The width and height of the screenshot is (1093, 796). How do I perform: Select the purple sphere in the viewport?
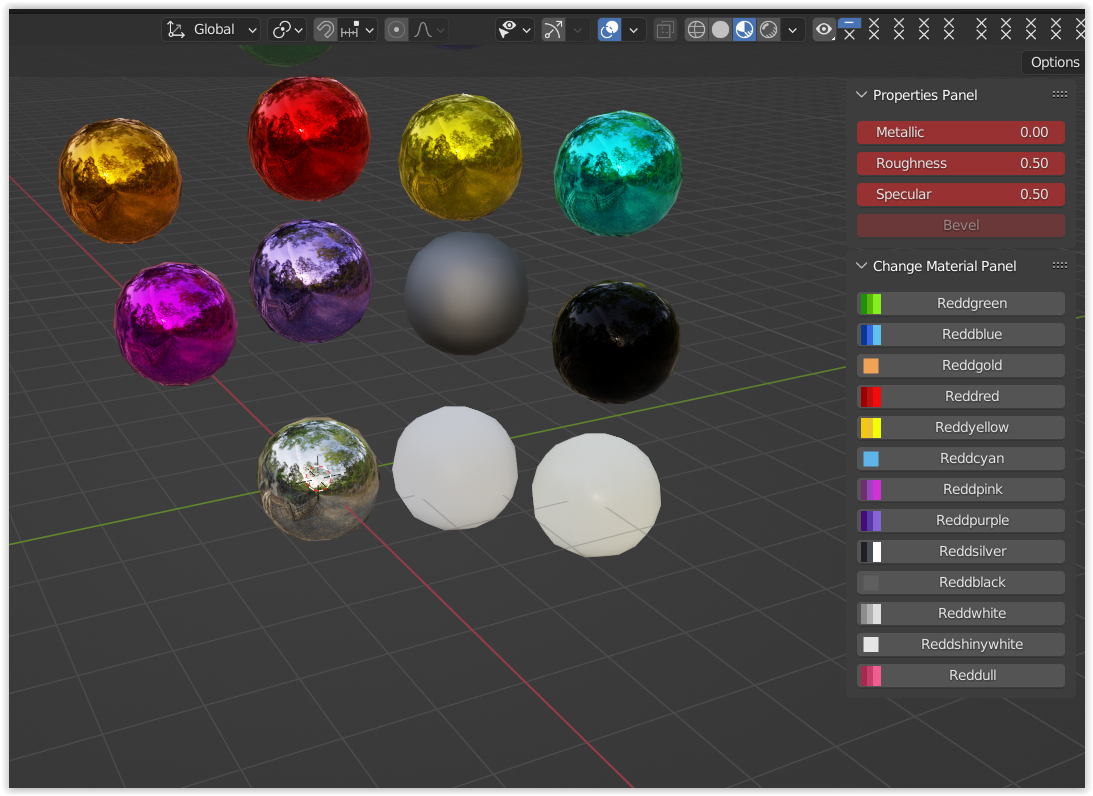(310, 282)
